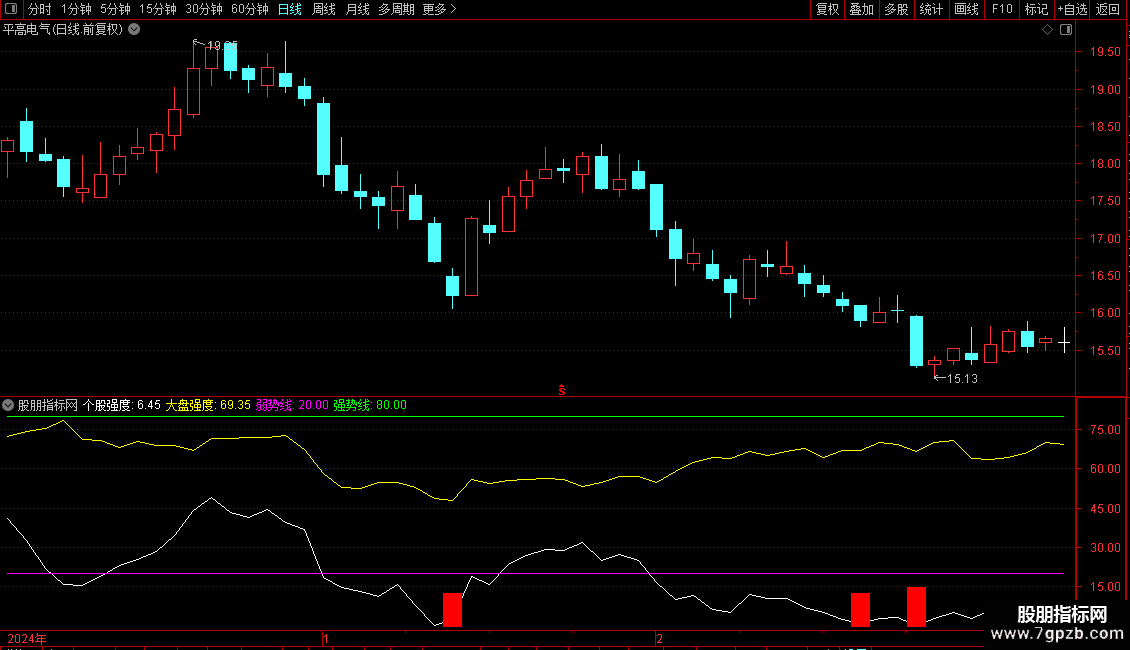Expand the 更多 periods menu

click(439, 9)
